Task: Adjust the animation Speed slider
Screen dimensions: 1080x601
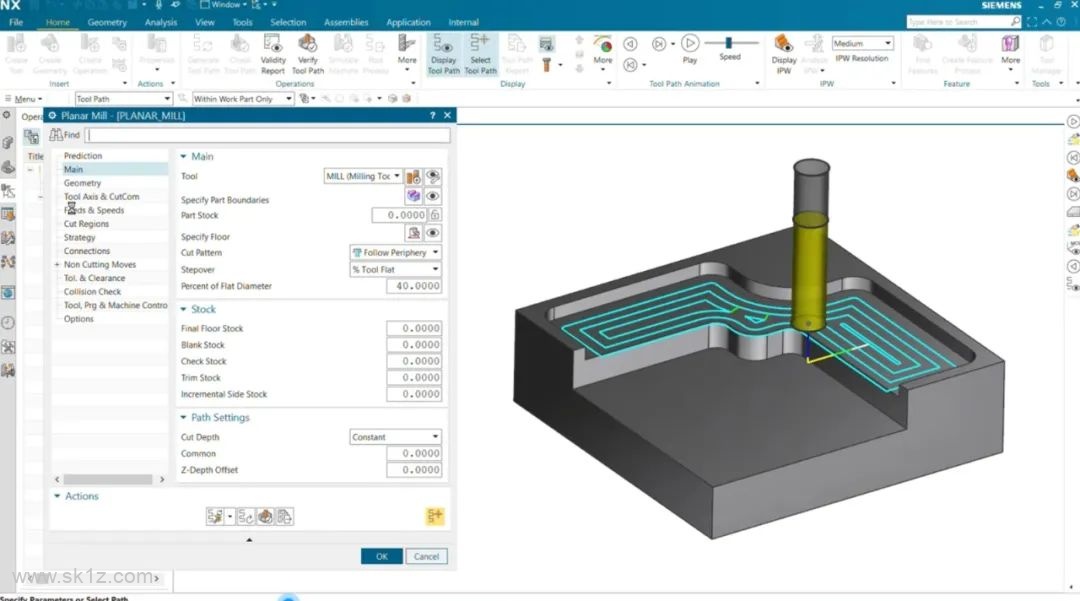Action: click(728, 43)
